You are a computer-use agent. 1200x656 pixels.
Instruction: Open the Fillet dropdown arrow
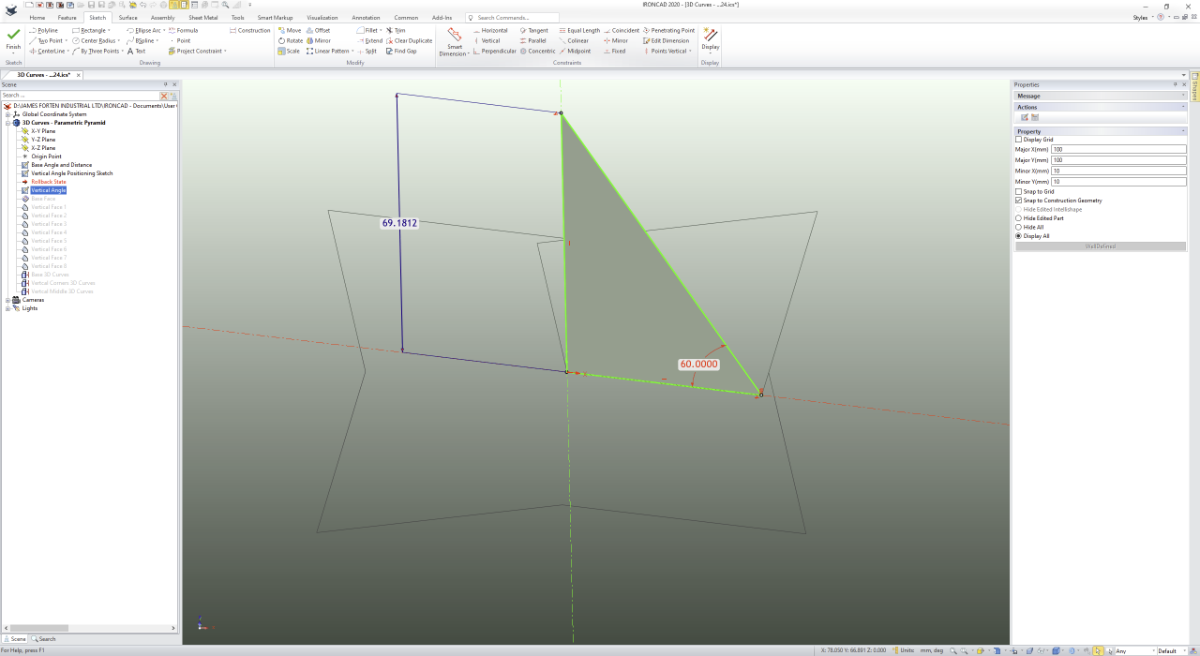pyautogui.click(x=381, y=30)
